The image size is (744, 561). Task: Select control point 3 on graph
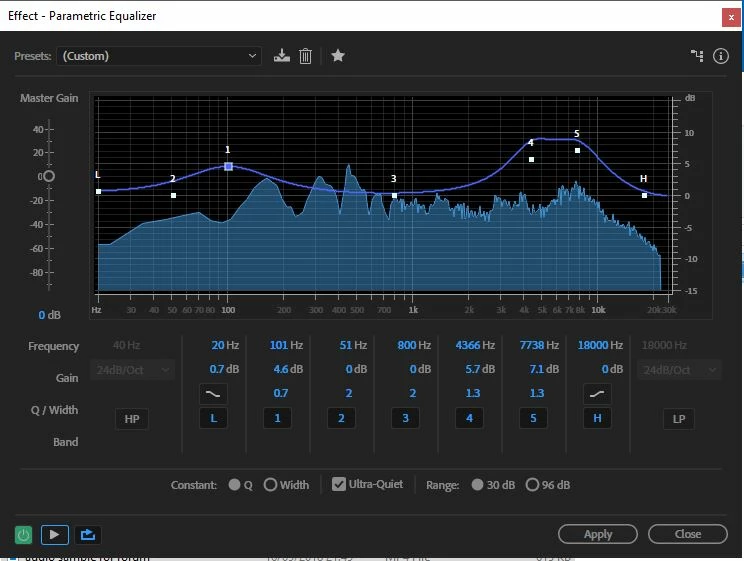pyautogui.click(x=394, y=196)
